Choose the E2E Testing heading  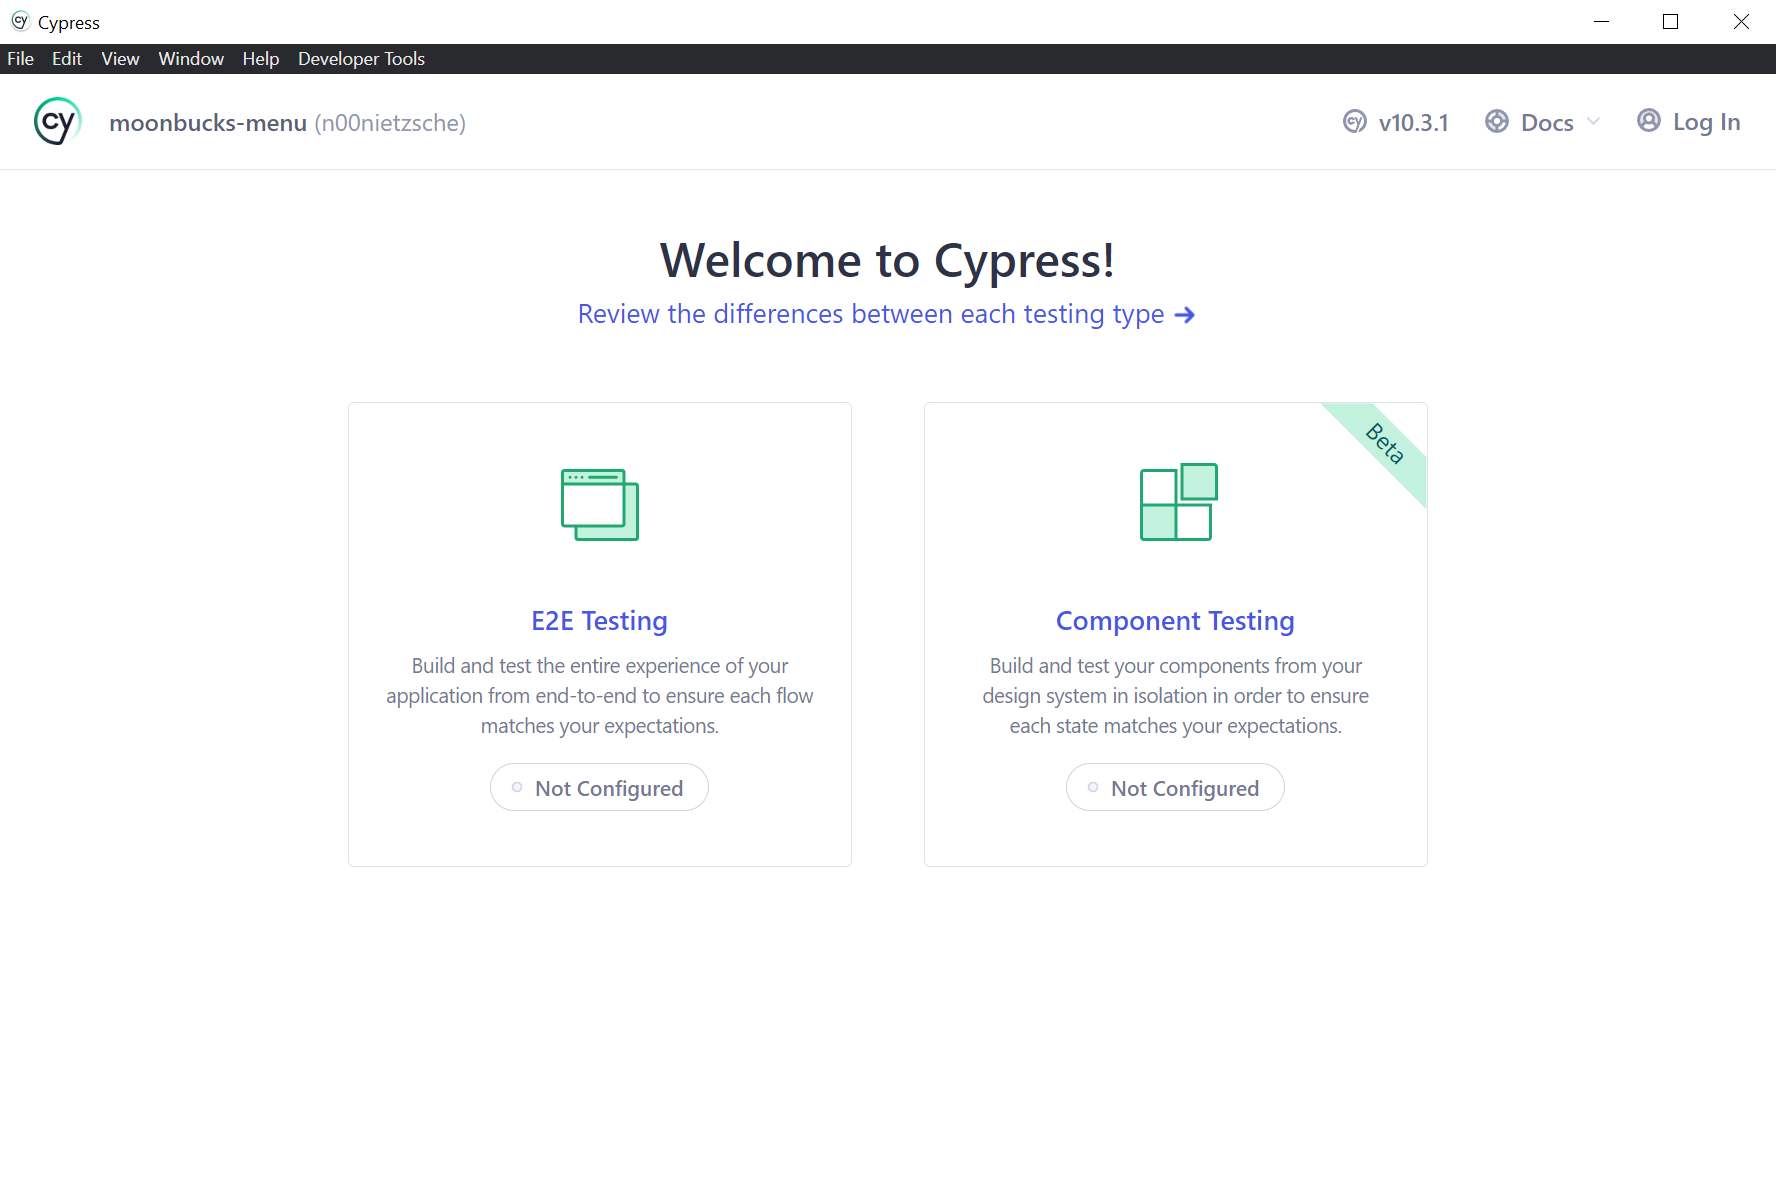pos(600,621)
